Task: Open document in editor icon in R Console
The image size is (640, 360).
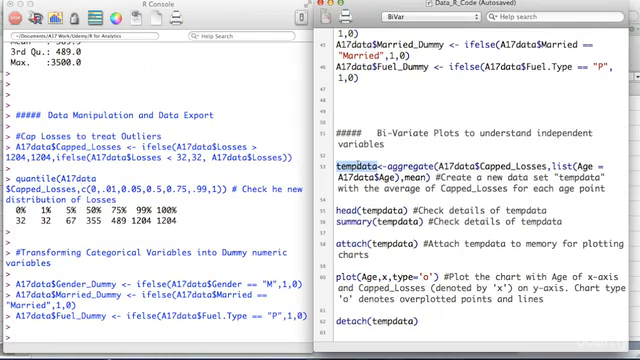Action: click(x=136, y=18)
